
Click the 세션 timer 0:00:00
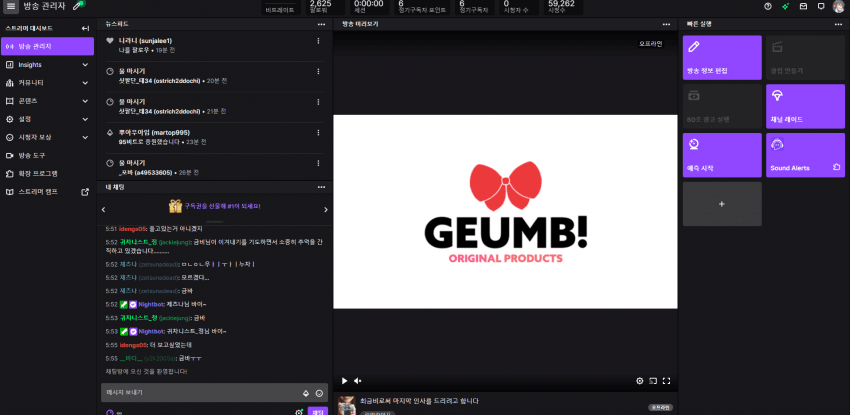click(369, 7)
